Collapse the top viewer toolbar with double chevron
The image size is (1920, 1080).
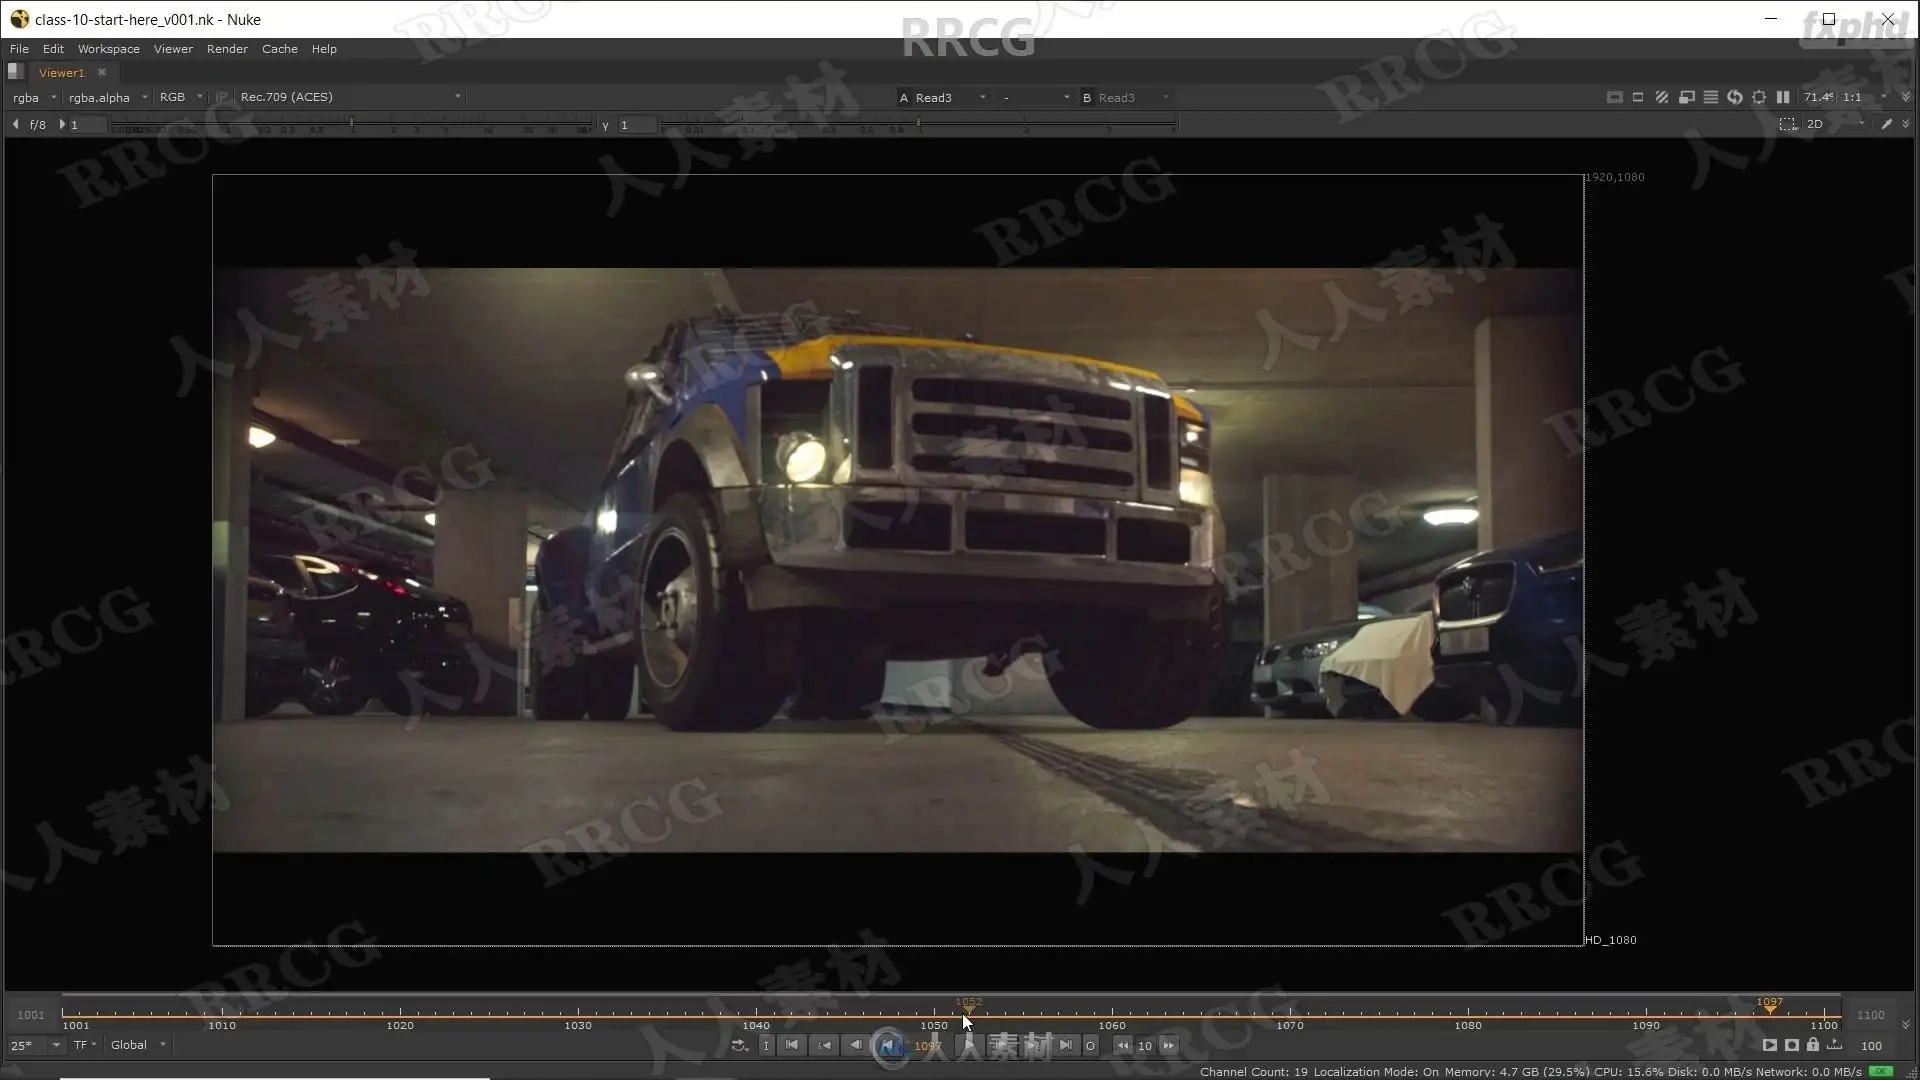1906,98
